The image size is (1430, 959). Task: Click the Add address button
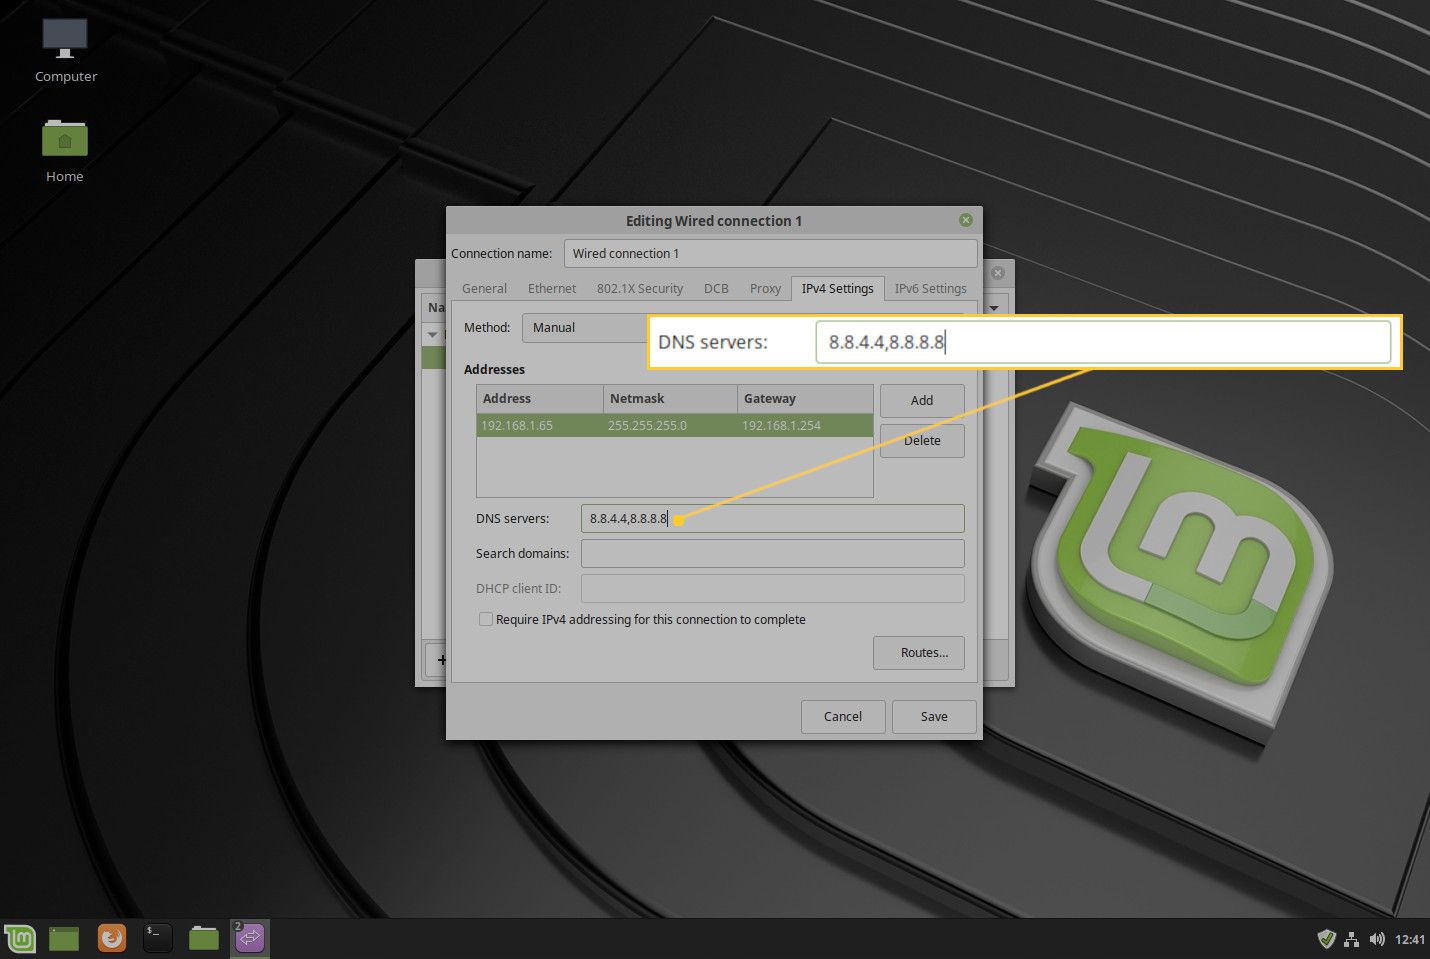click(x=922, y=400)
